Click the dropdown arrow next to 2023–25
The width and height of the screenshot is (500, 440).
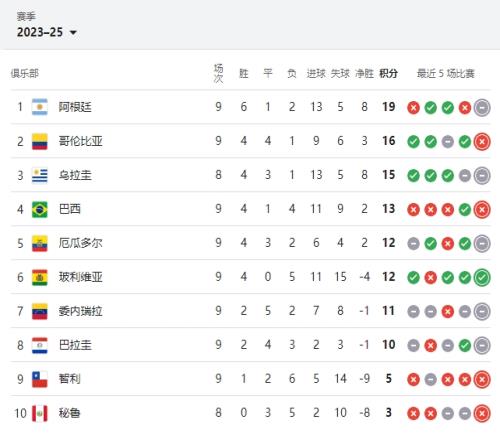click(73, 33)
